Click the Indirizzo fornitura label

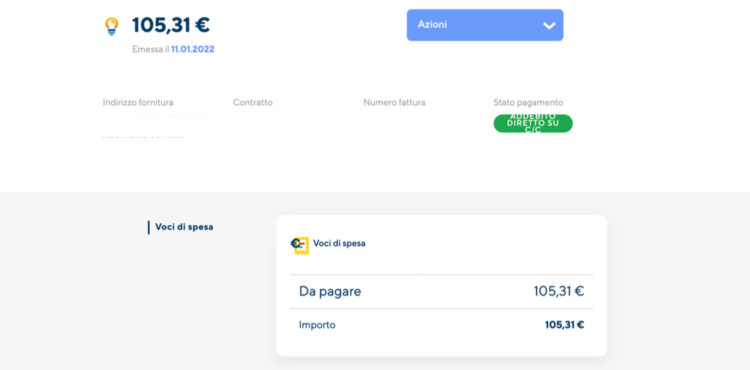point(138,102)
